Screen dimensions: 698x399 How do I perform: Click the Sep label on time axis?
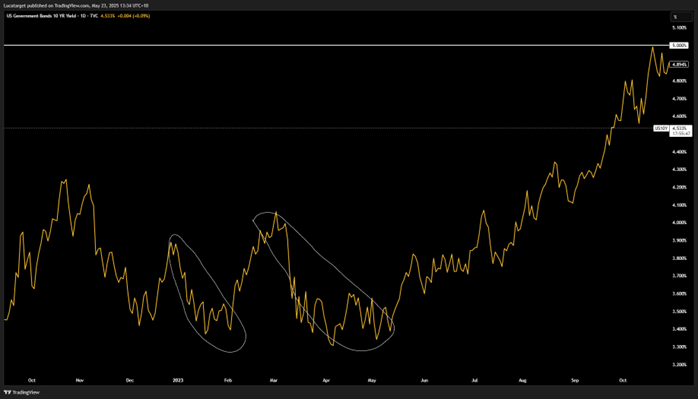(x=575, y=380)
